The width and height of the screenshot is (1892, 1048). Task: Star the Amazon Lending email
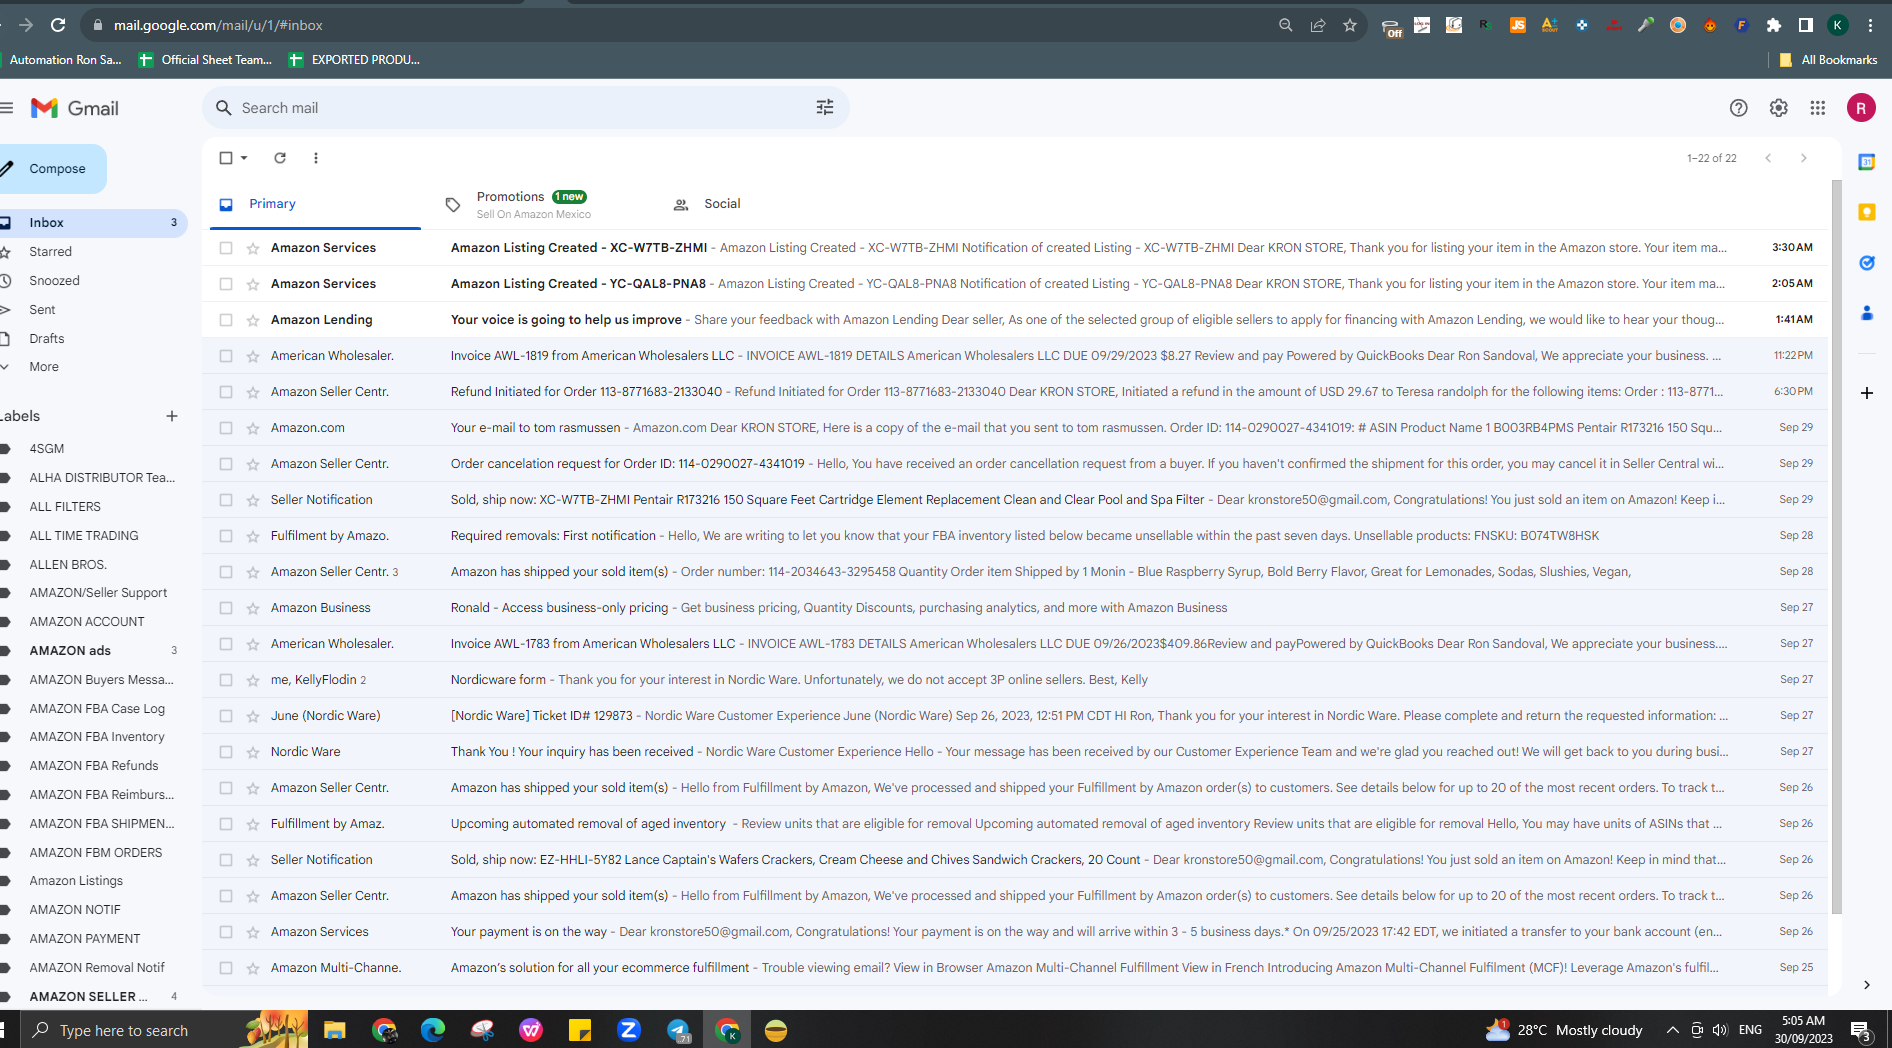[253, 320]
